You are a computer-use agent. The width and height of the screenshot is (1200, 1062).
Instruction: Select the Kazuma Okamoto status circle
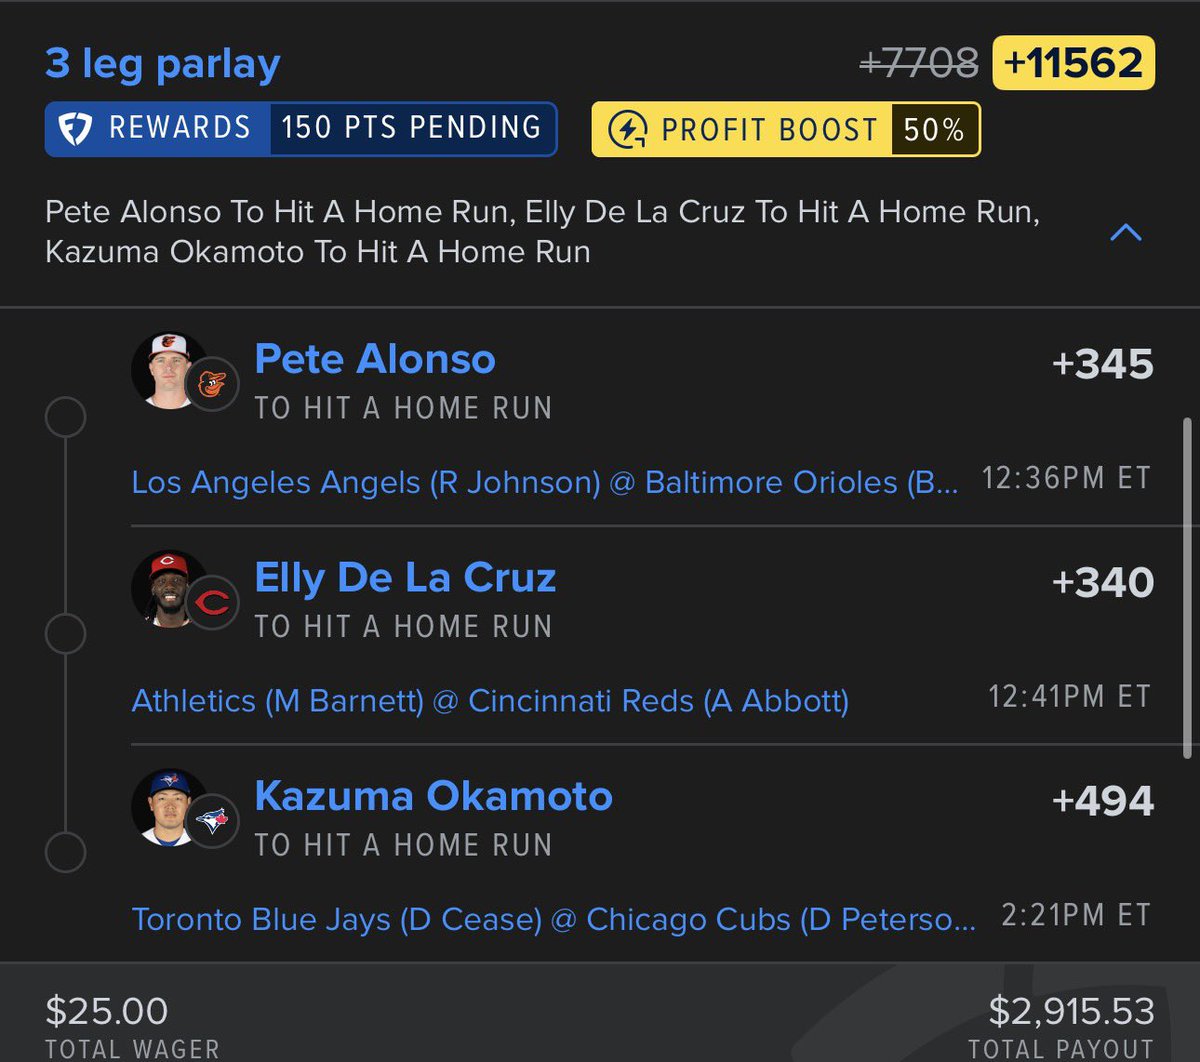66,853
